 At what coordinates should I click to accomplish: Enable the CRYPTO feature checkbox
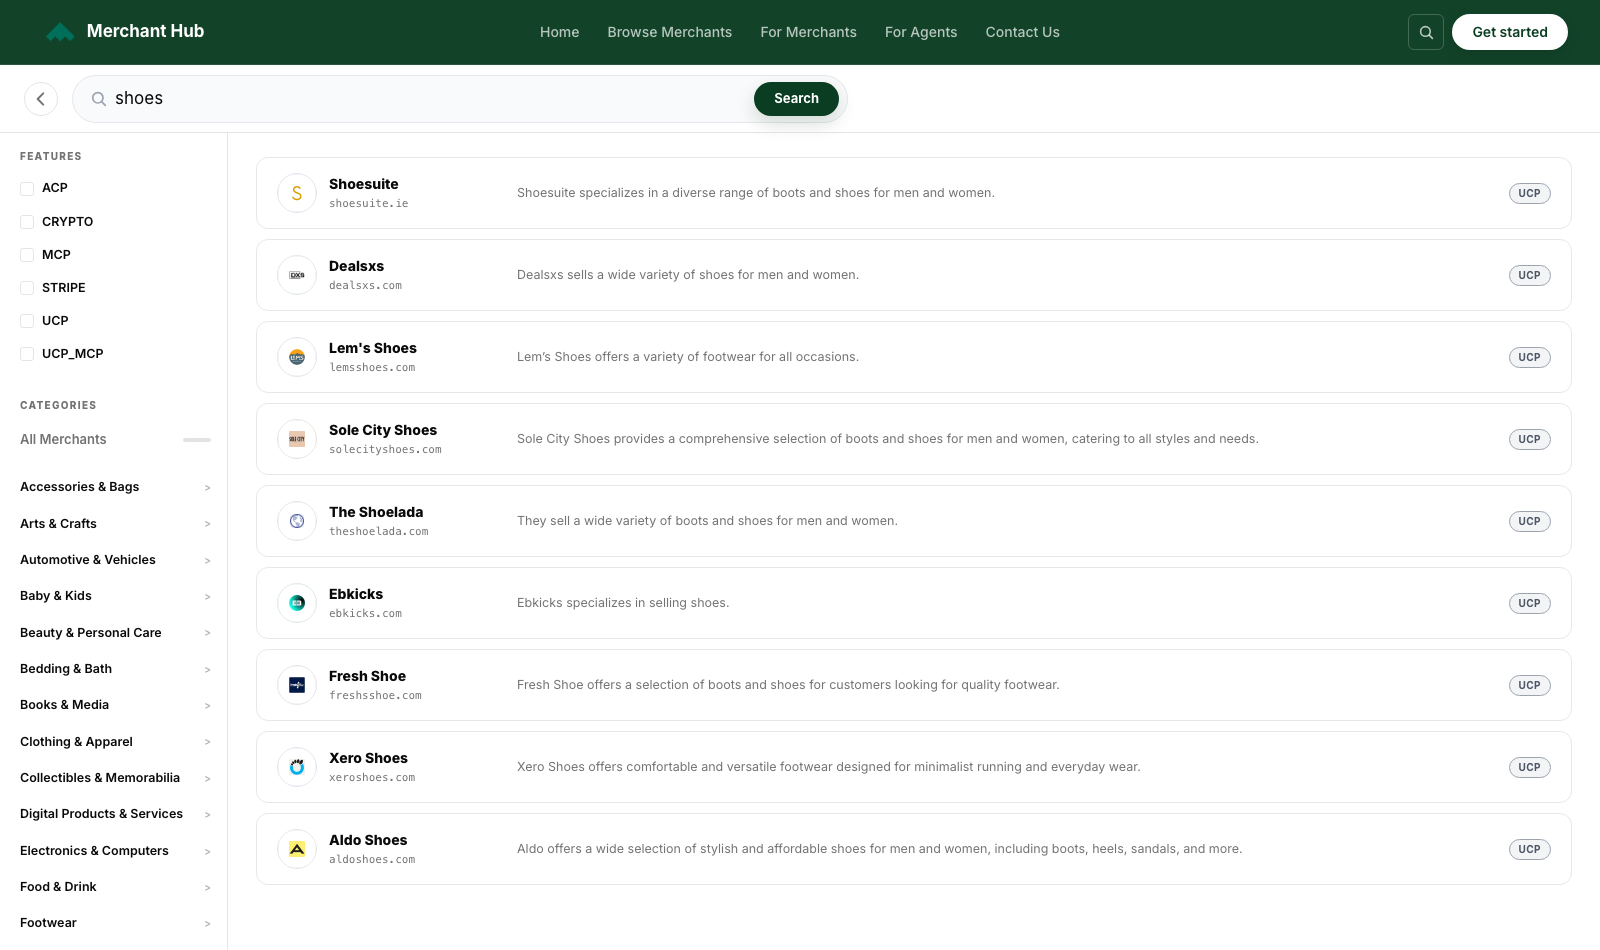pyautogui.click(x=27, y=222)
